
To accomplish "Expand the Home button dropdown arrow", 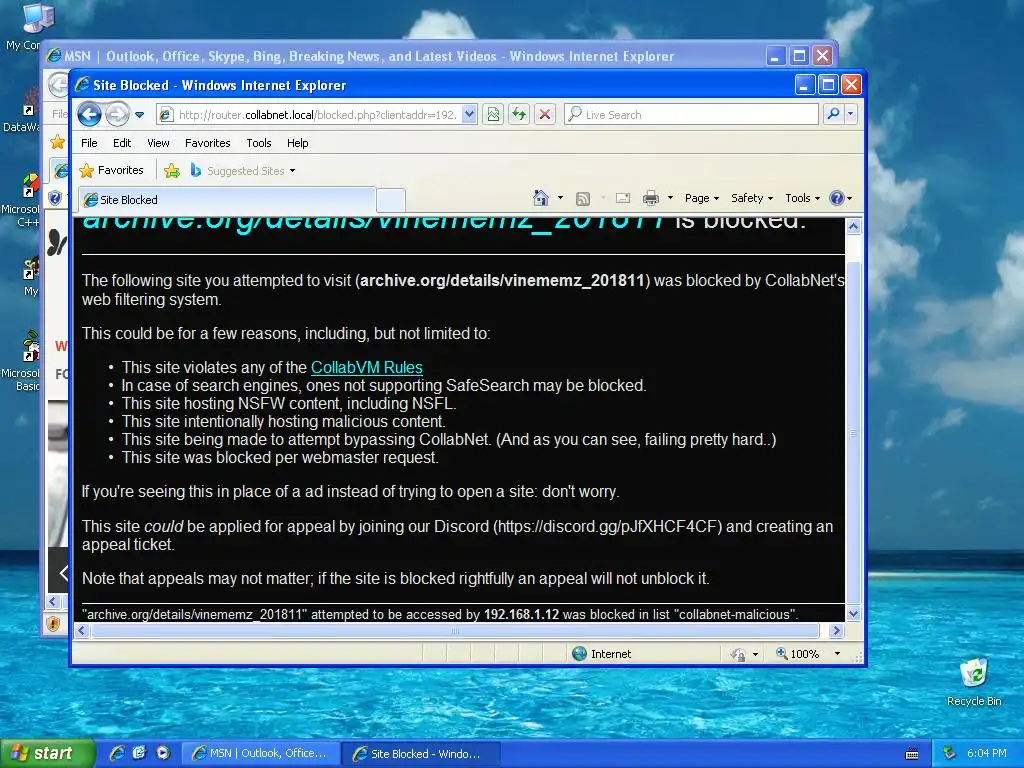I will [560, 198].
